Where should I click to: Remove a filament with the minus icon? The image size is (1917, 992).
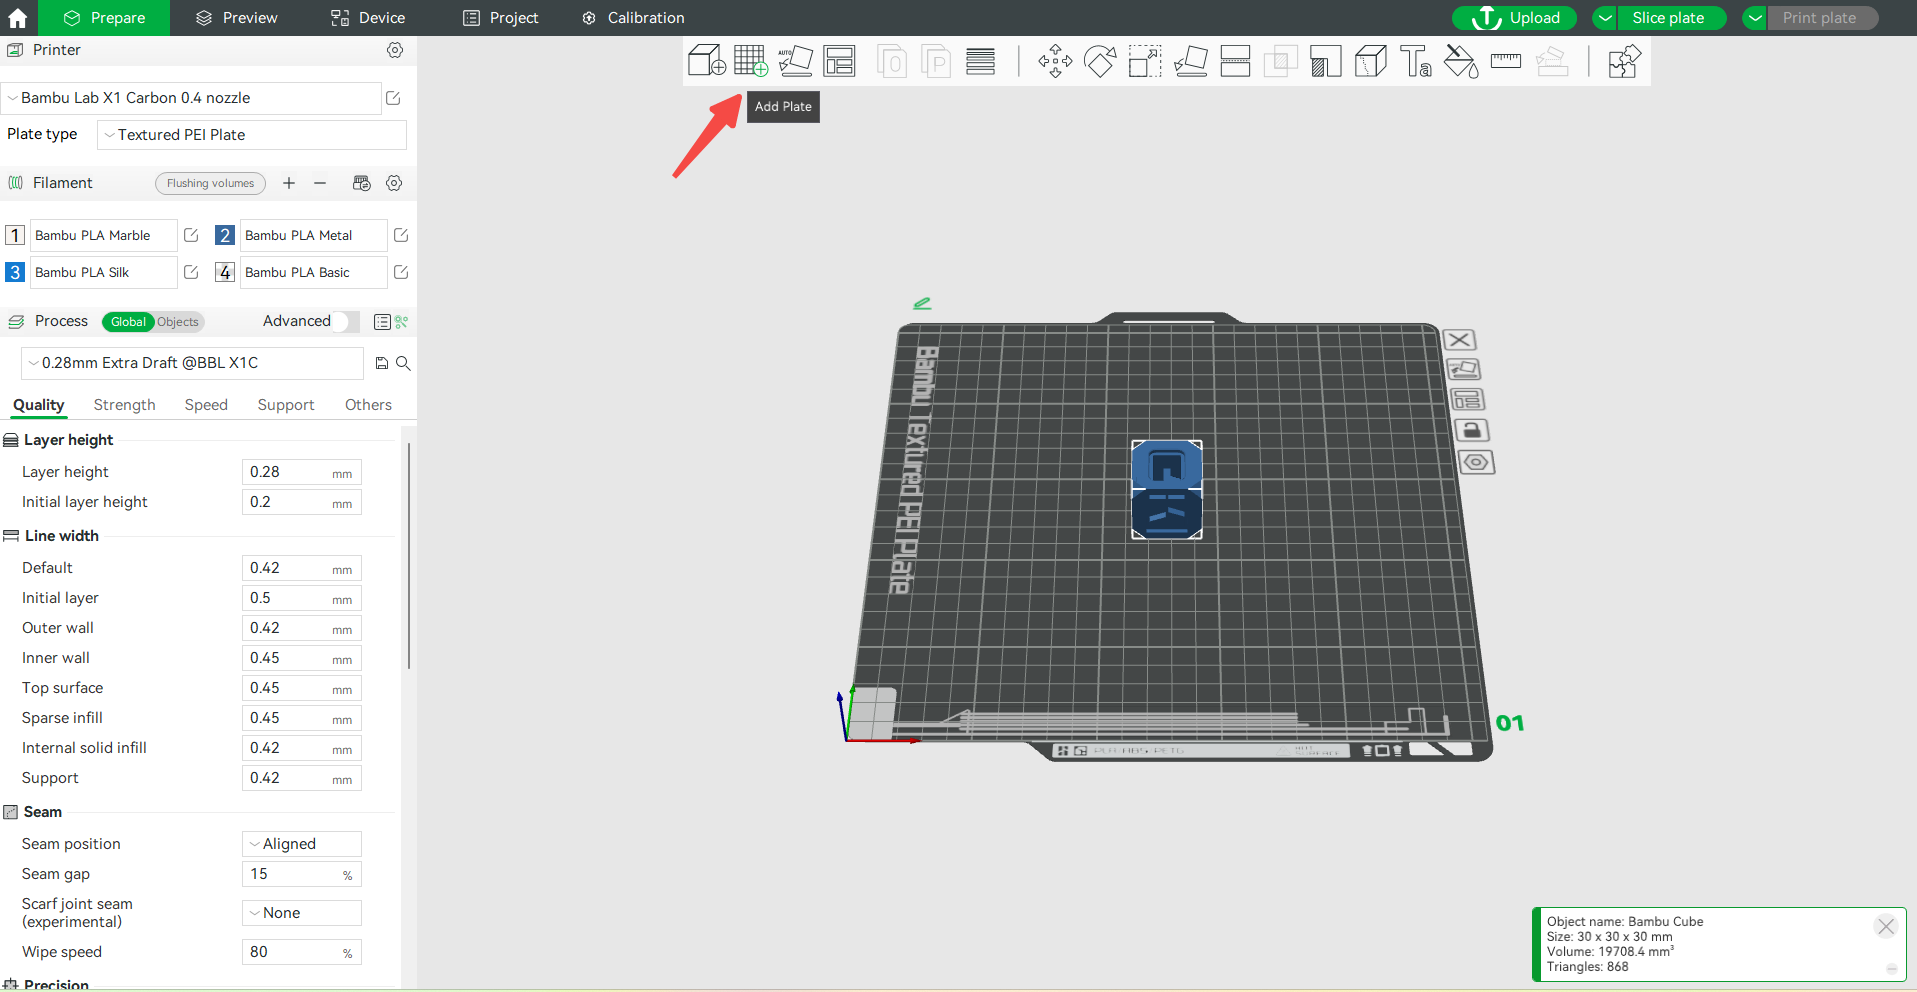click(320, 183)
